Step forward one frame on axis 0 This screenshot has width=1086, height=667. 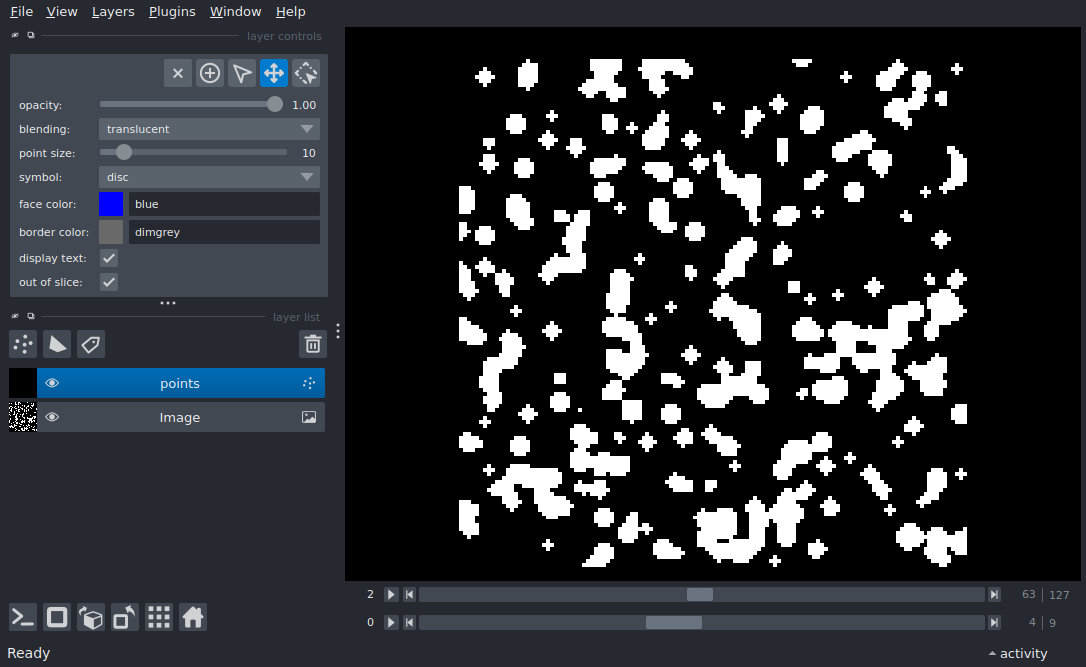pyautogui.click(x=994, y=622)
